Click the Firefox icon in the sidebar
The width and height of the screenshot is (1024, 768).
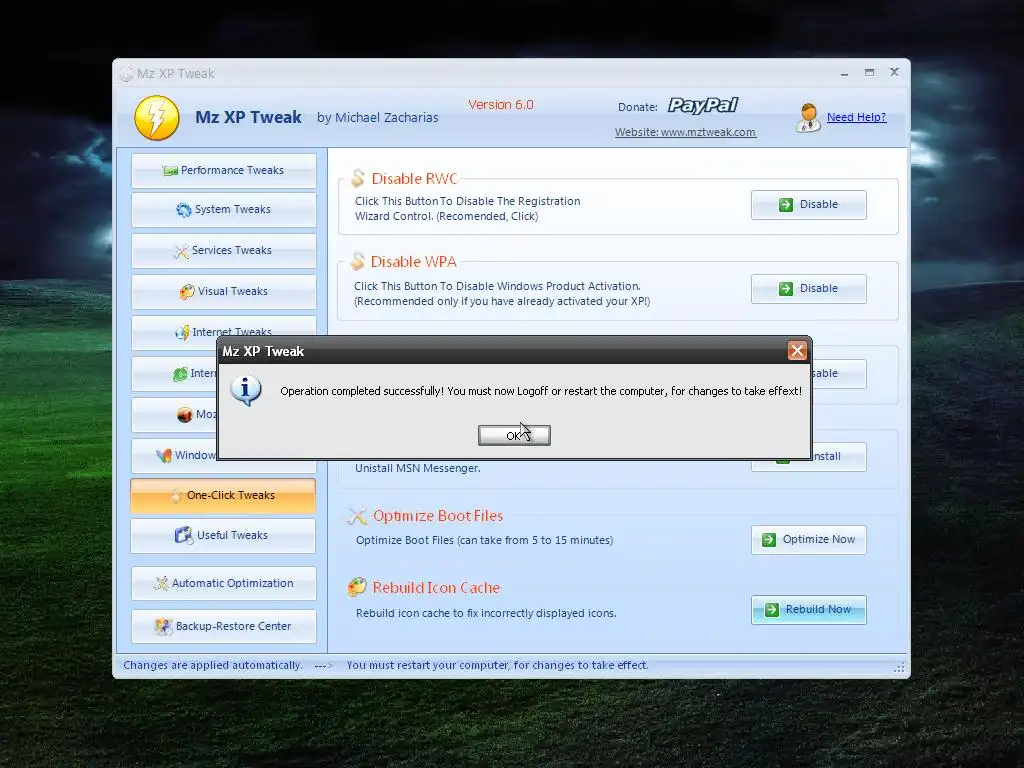pos(185,415)
